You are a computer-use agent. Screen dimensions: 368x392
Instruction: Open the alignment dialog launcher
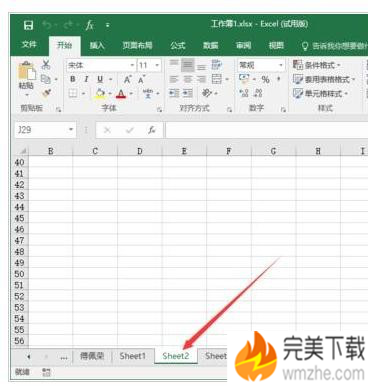229,109
